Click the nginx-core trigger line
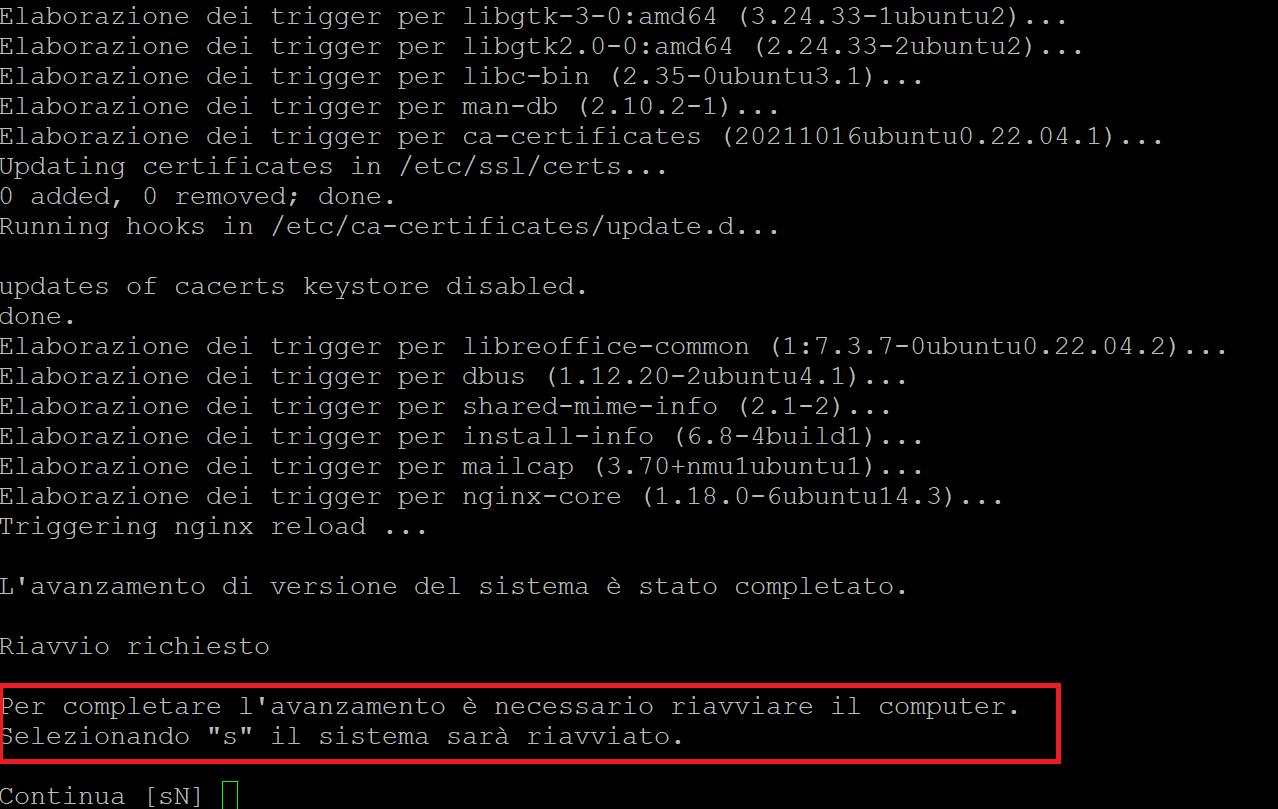This screenshot has width=1278, height=809. (x=502, y=496)
